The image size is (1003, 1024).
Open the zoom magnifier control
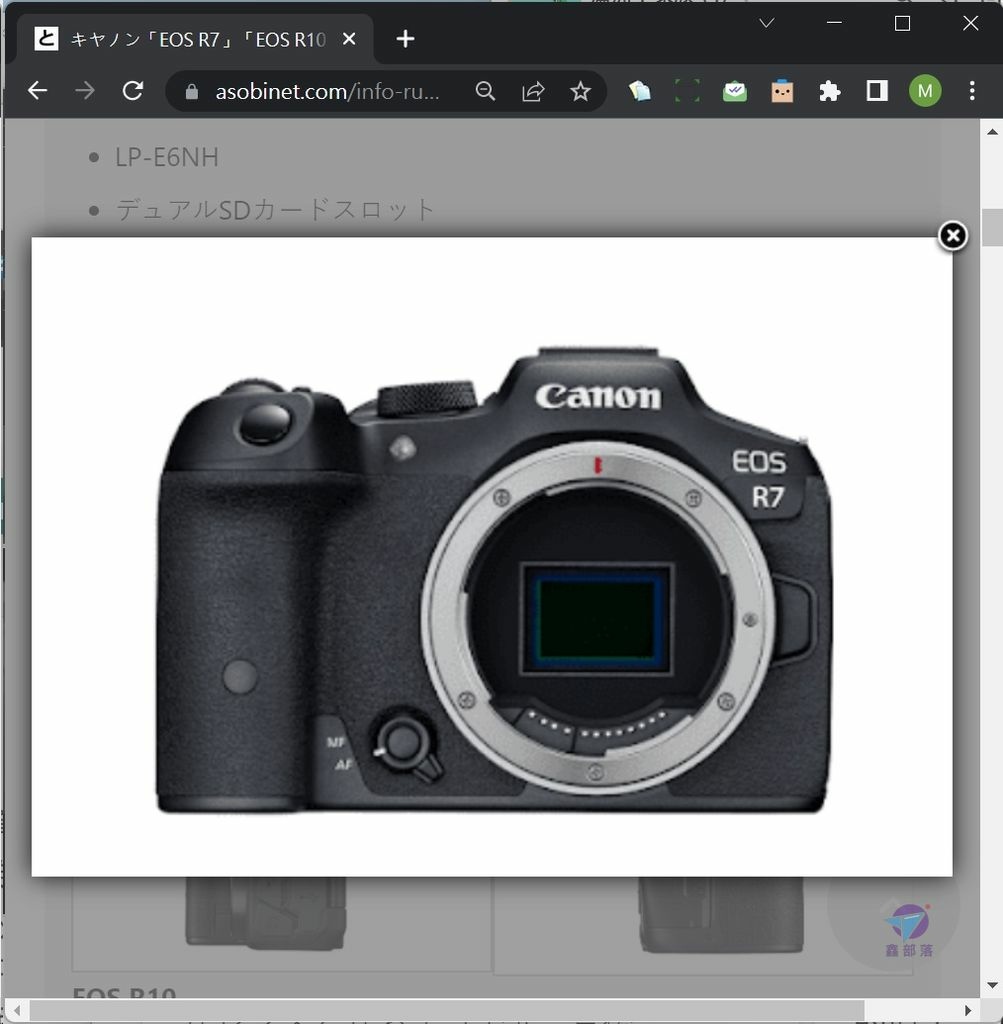click(485, 91)
